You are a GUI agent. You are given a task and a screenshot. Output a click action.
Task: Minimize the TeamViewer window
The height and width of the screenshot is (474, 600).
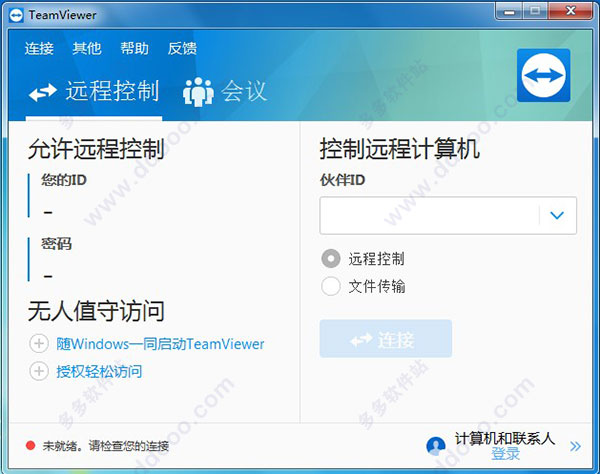pos(509,11)
